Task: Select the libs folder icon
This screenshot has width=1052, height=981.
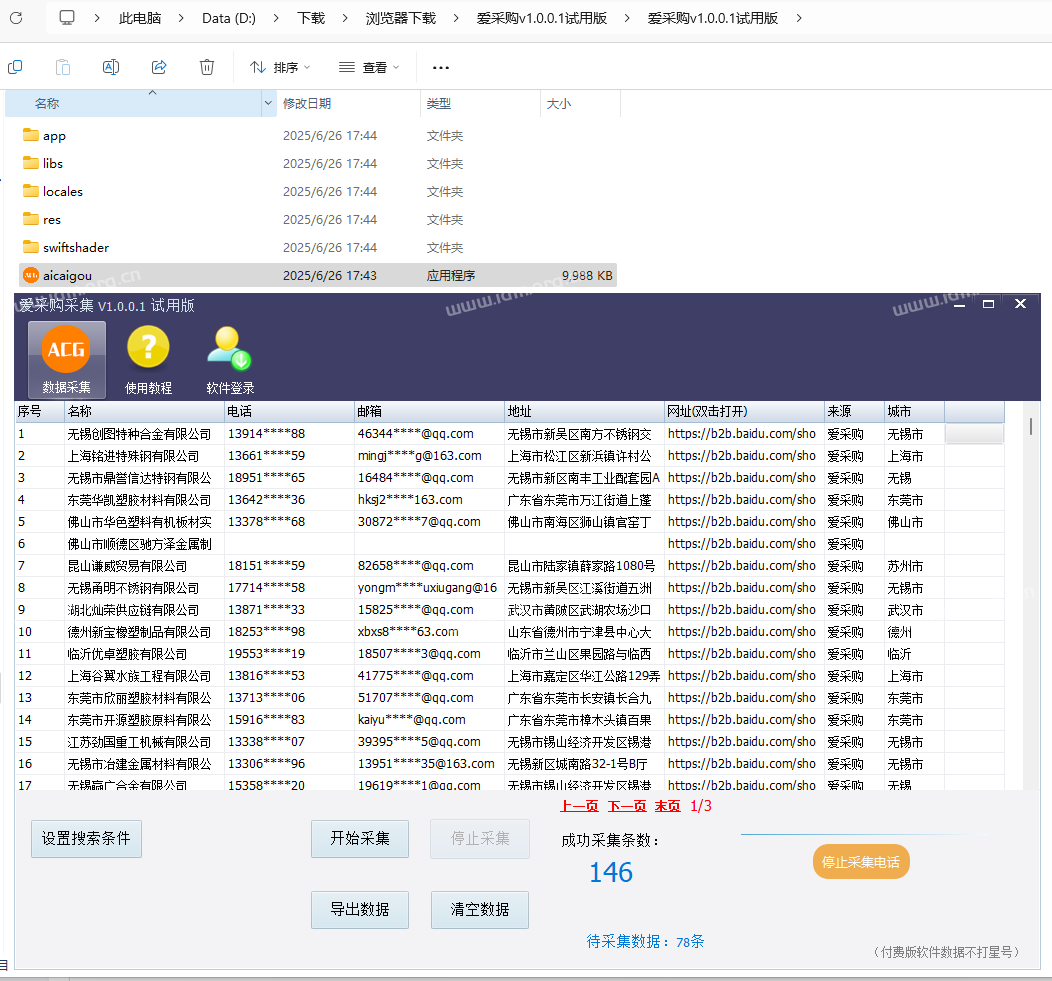Action: [31, 163]
